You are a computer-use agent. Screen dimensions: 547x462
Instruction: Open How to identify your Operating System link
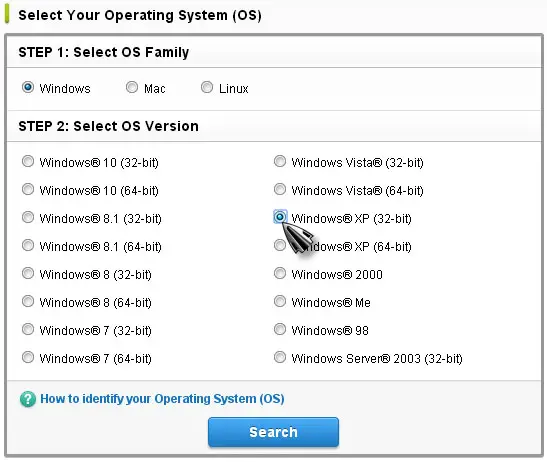point(162,399)
